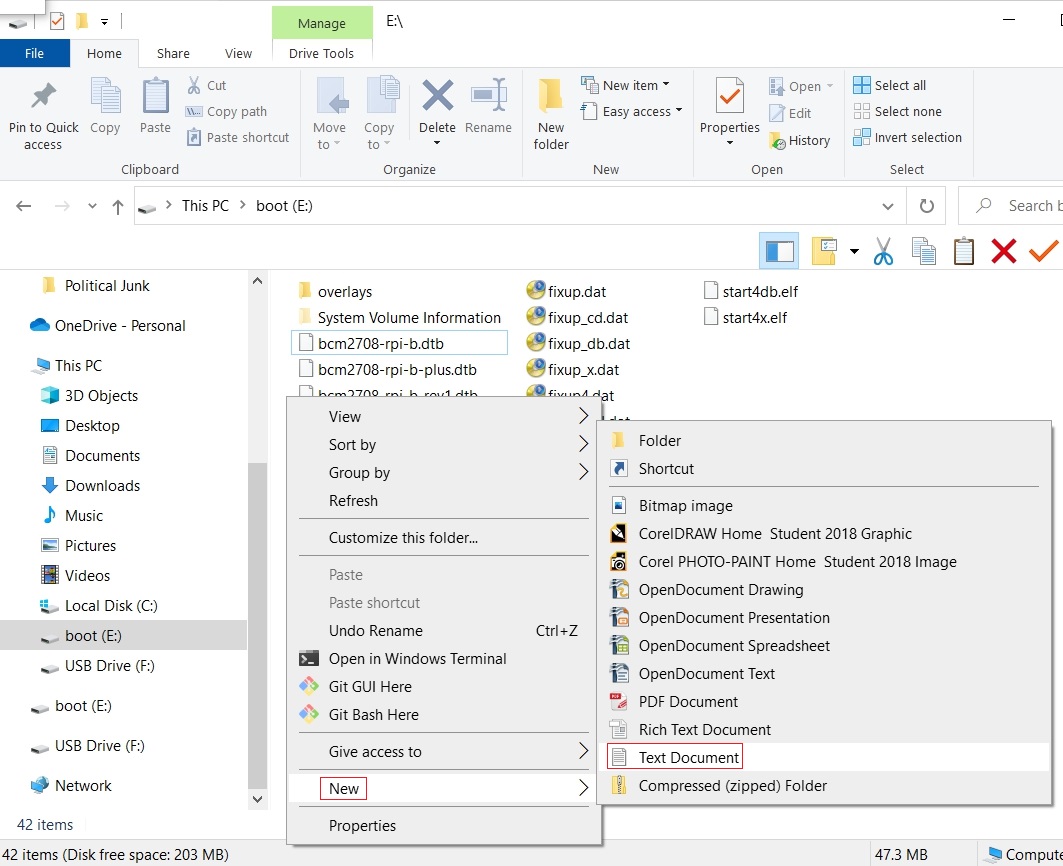Open the New item dropdown
The height and width of the screenshot is (866, 1063).
tap(625, 85)
